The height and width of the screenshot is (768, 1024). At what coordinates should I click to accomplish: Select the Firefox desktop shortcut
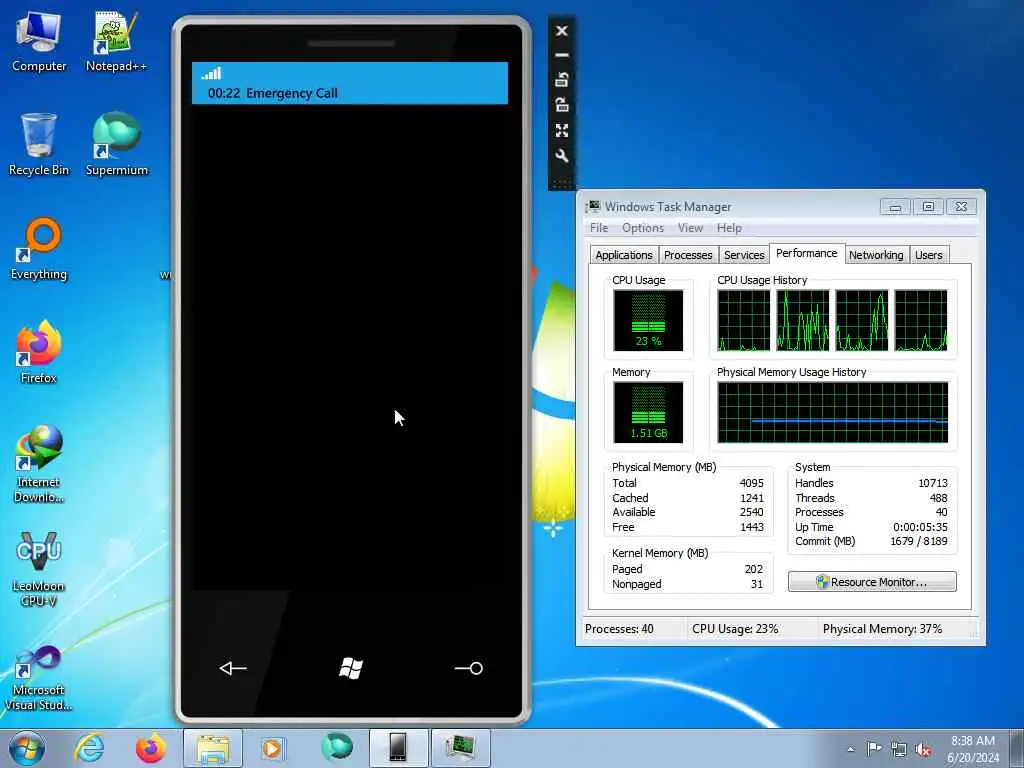coord(39,353)
